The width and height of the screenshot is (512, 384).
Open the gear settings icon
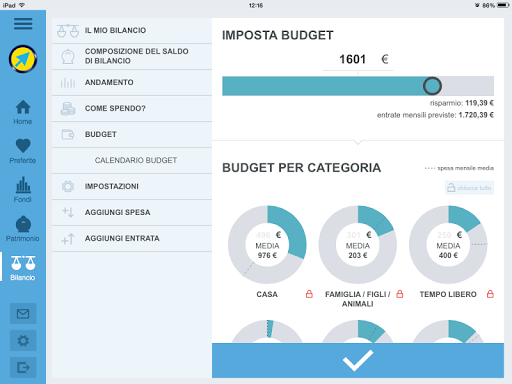coord(23,341)
